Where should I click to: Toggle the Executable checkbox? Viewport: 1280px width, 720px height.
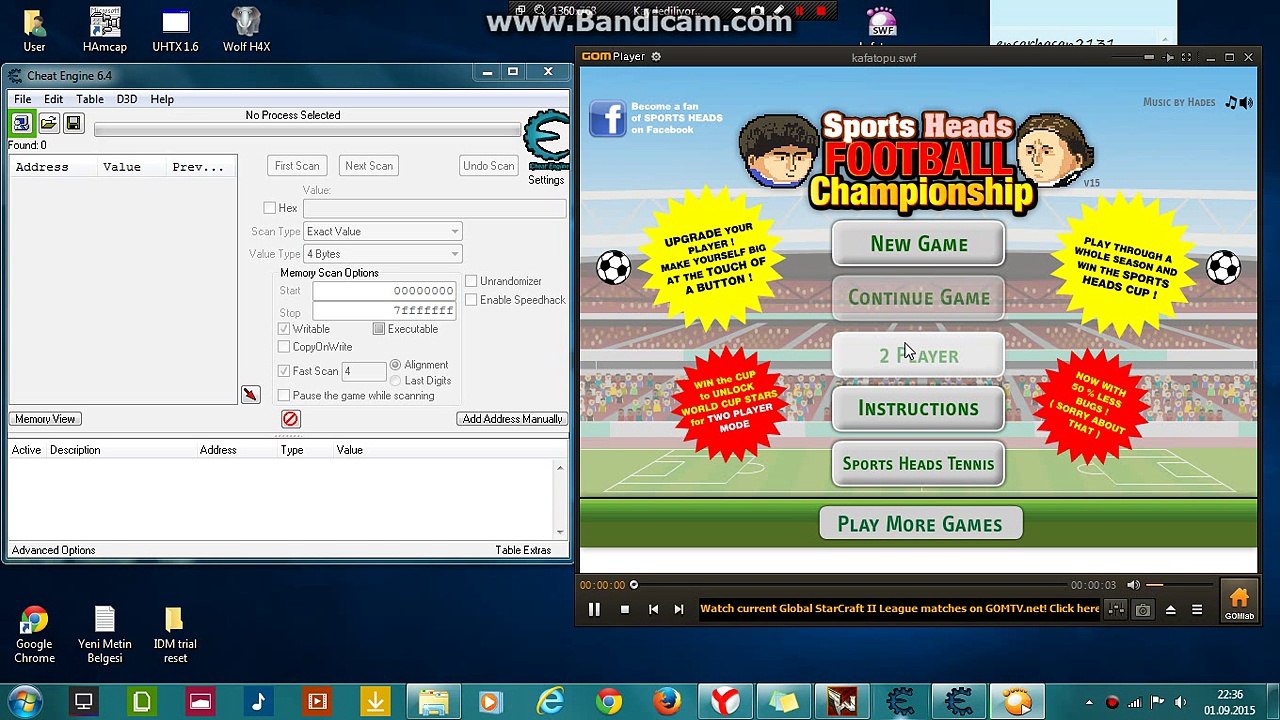tap(379, 329)
